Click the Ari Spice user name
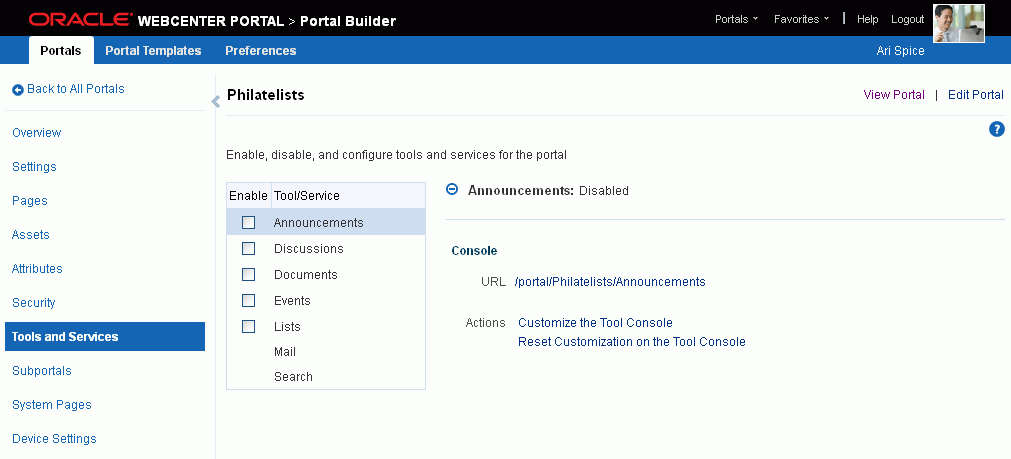 pos(900,51)
